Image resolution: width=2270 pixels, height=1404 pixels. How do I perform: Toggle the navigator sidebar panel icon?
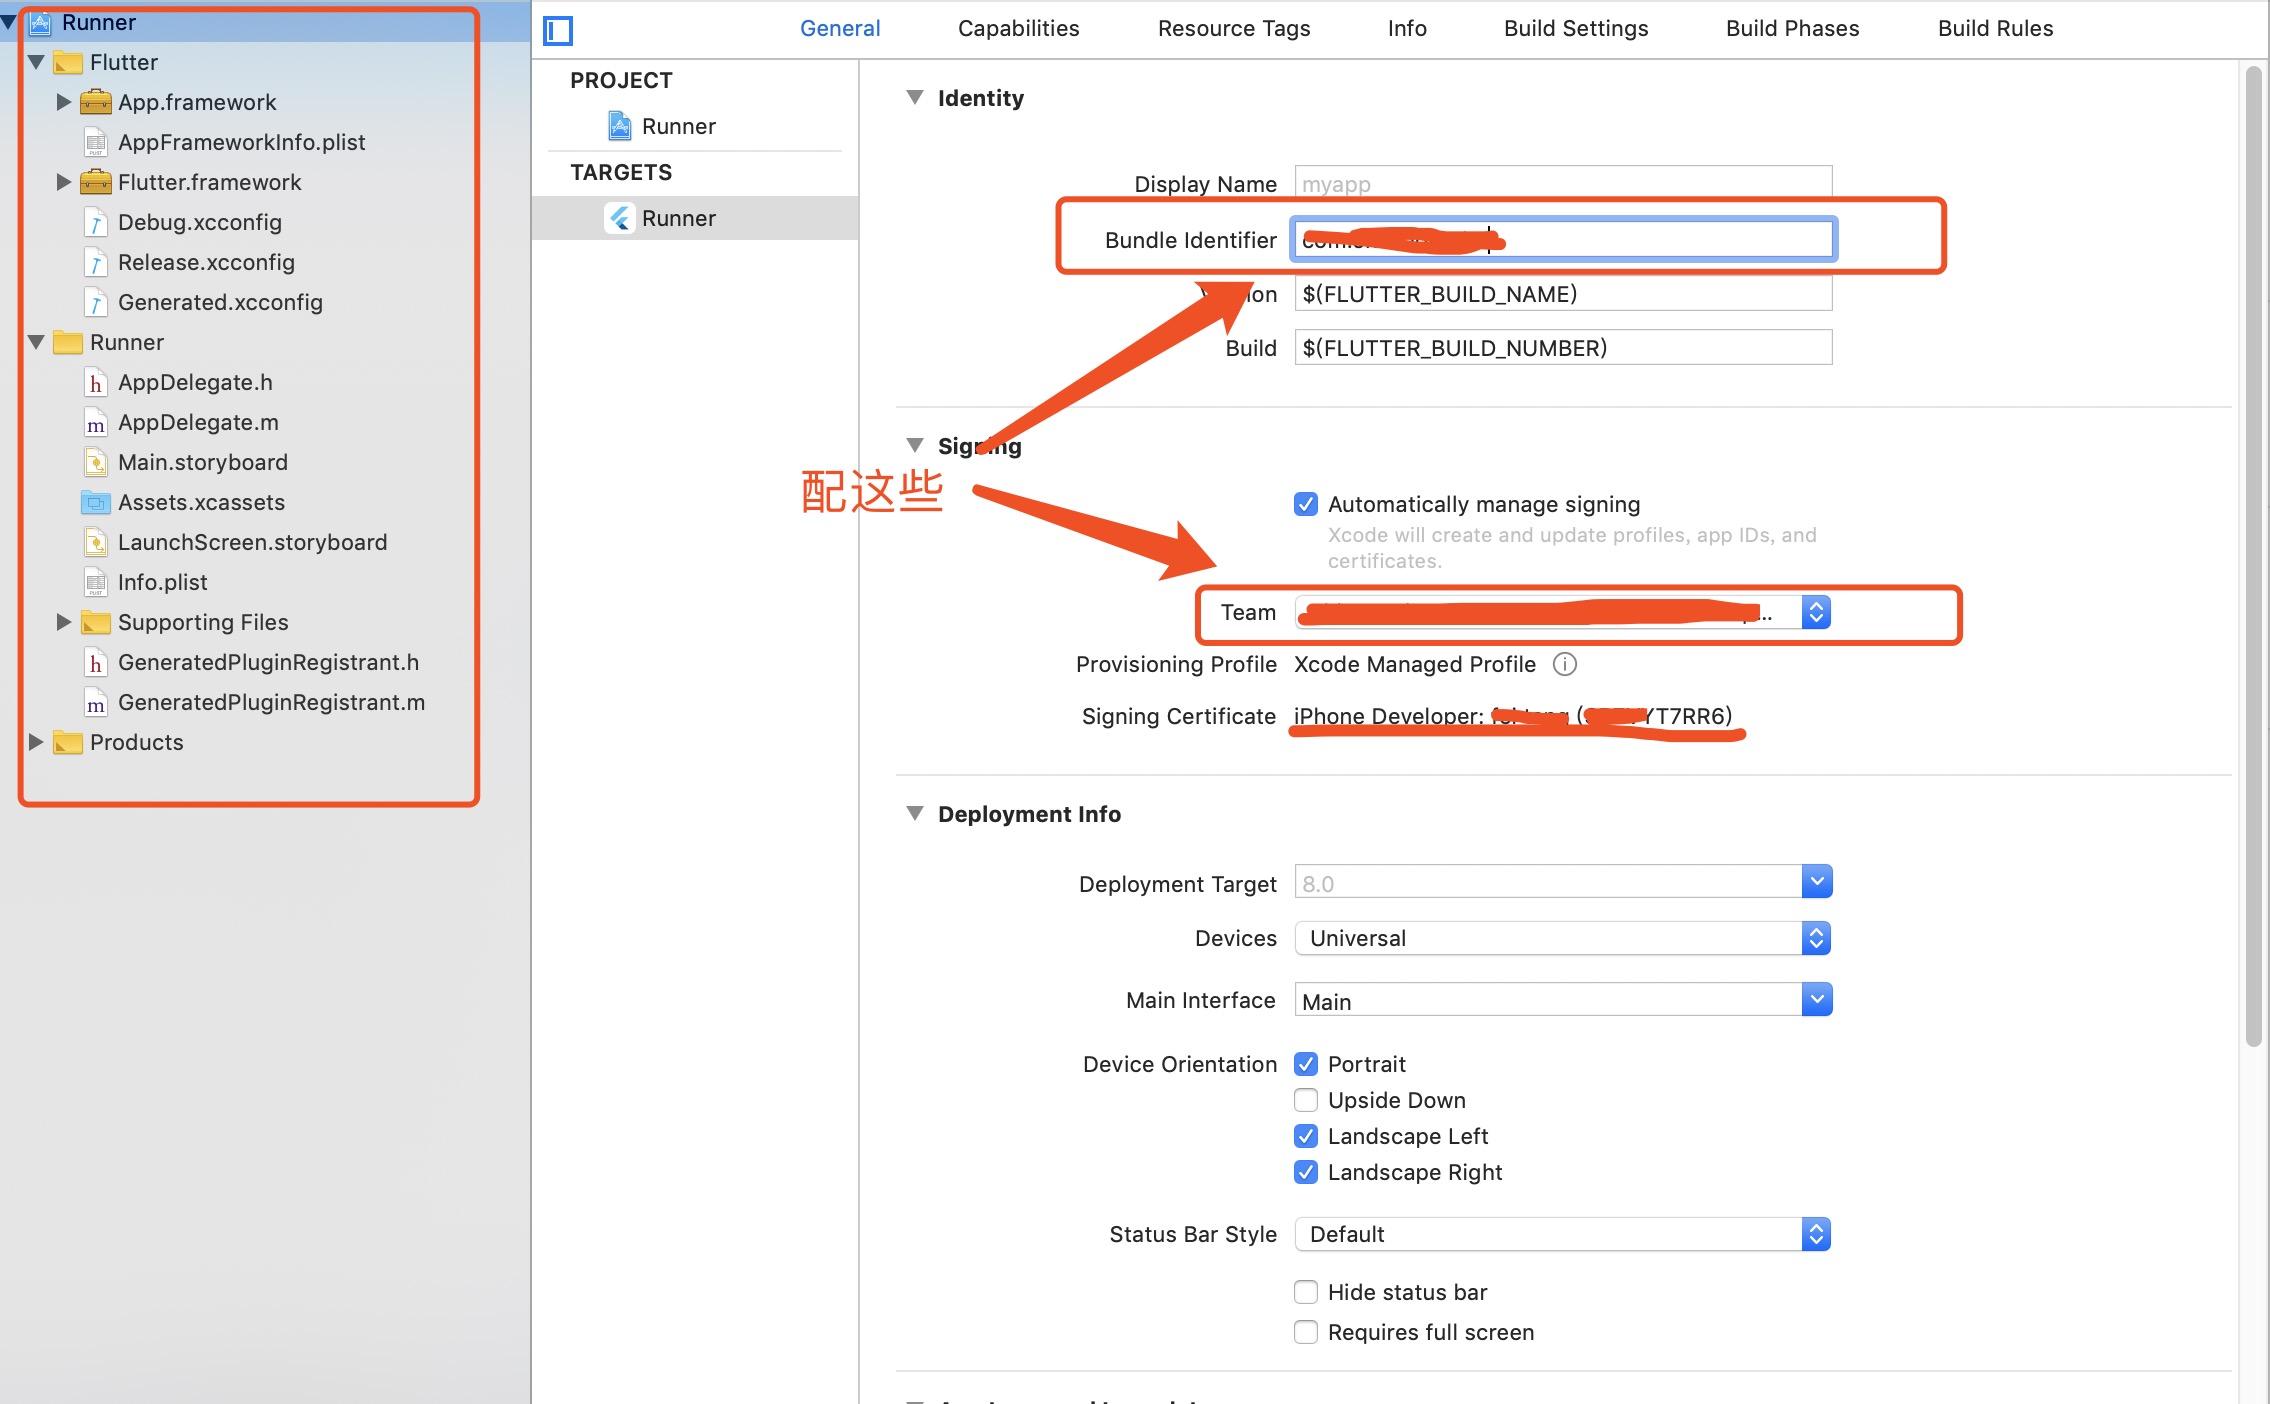click(x=558, y=31)
